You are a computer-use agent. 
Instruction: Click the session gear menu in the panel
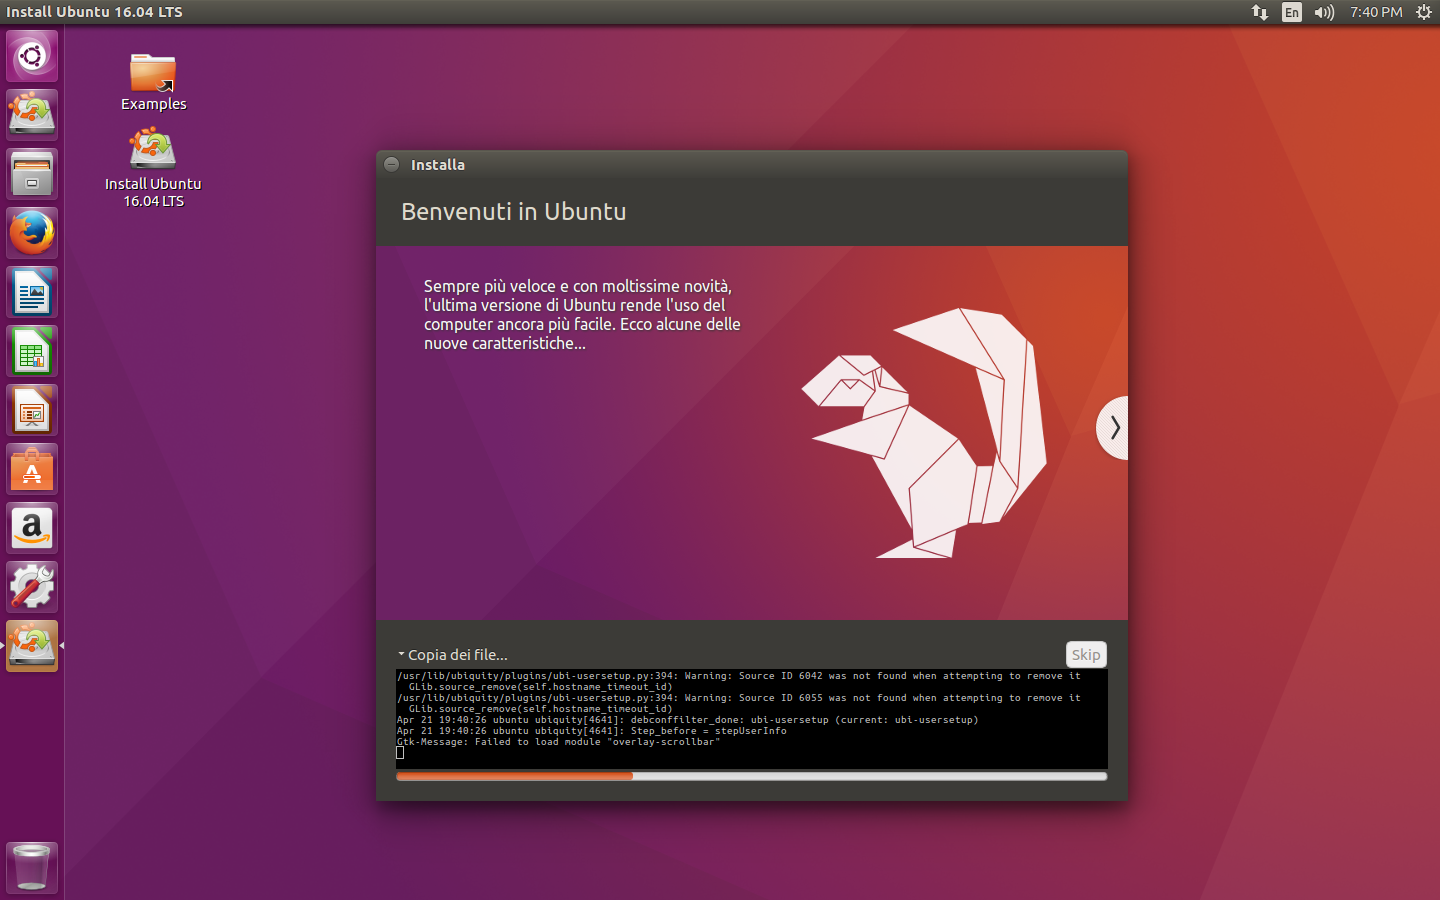(1423, 13)
